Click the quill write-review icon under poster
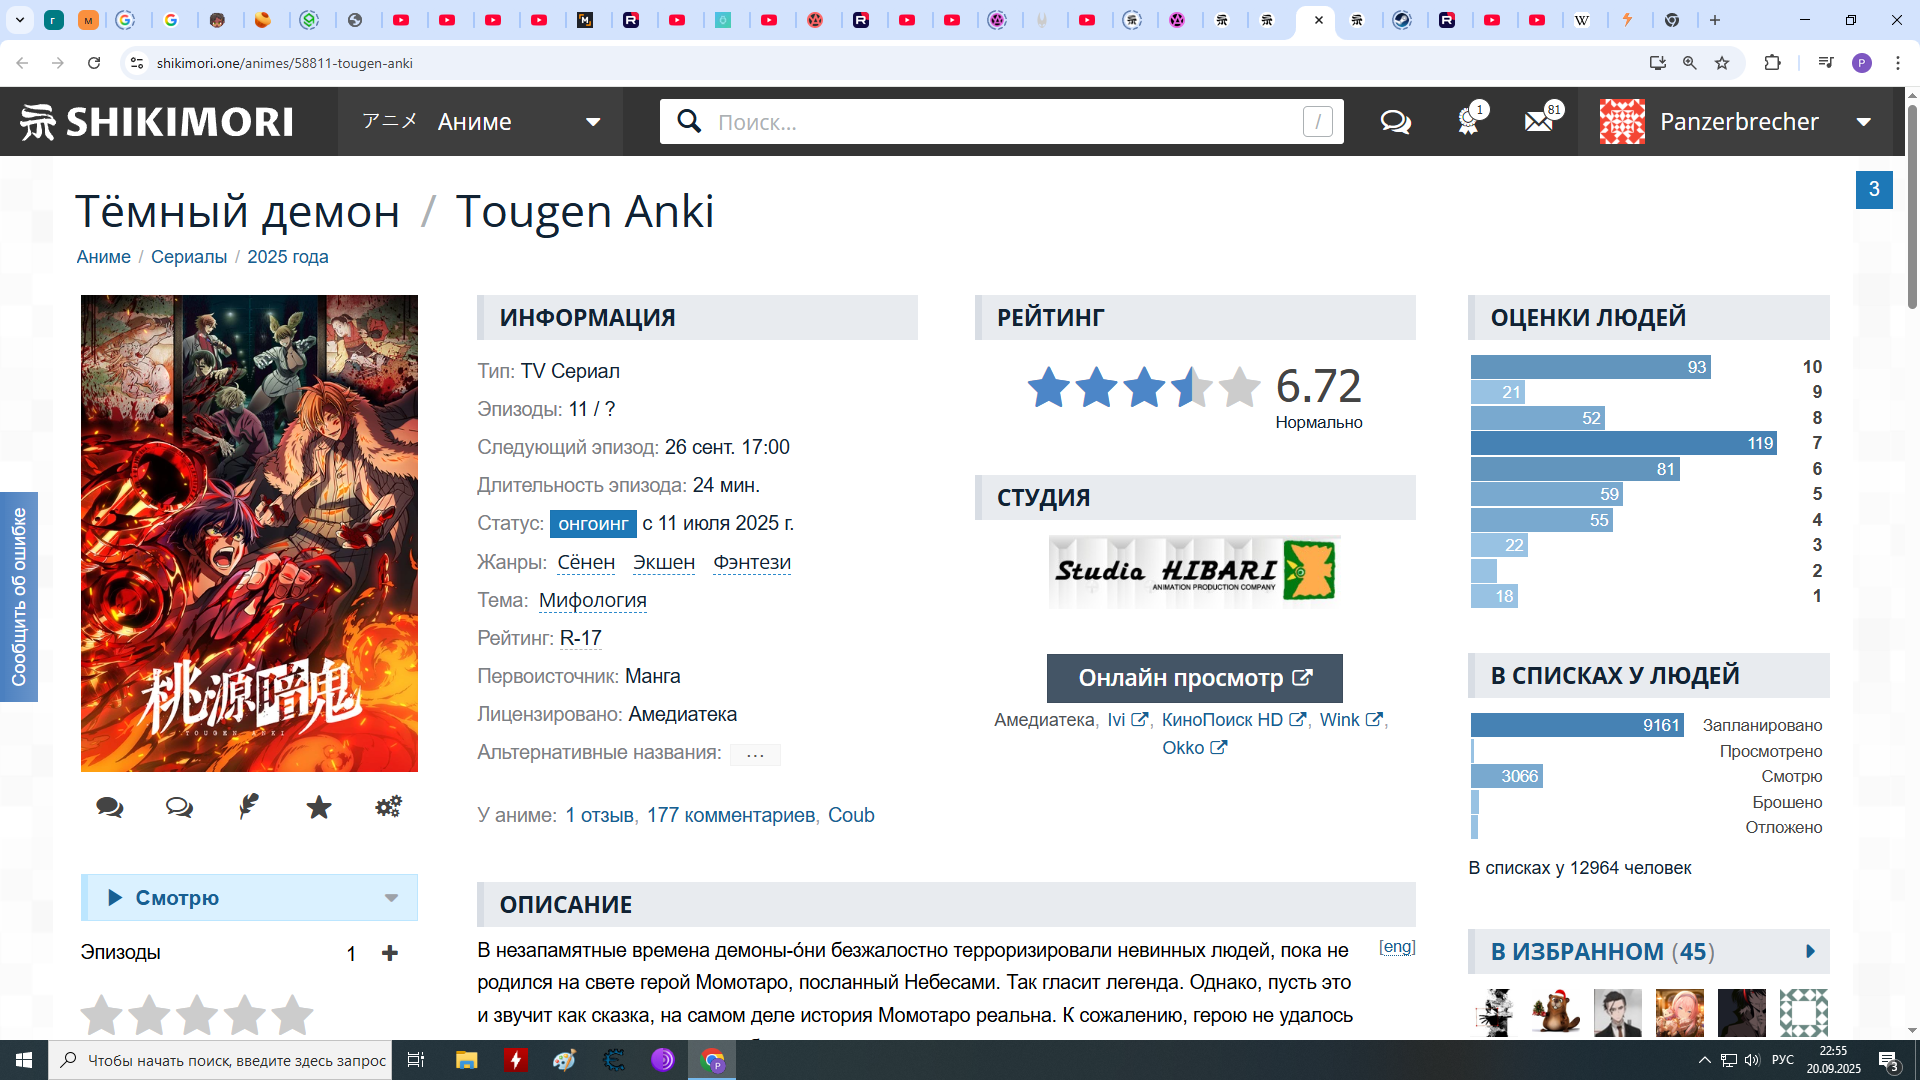This screenshot has height=1080, width=1920. coord(249,807)
